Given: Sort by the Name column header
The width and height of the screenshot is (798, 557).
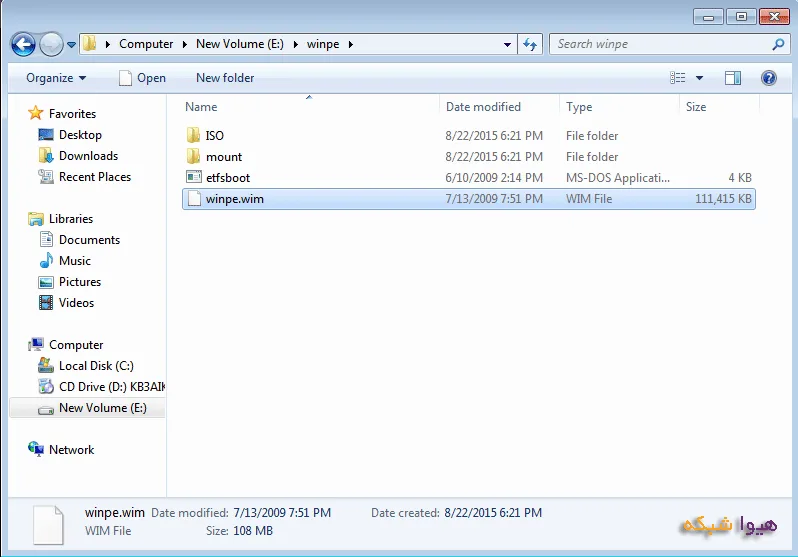Looking at the screenshot, I should (x=201, y=107).
